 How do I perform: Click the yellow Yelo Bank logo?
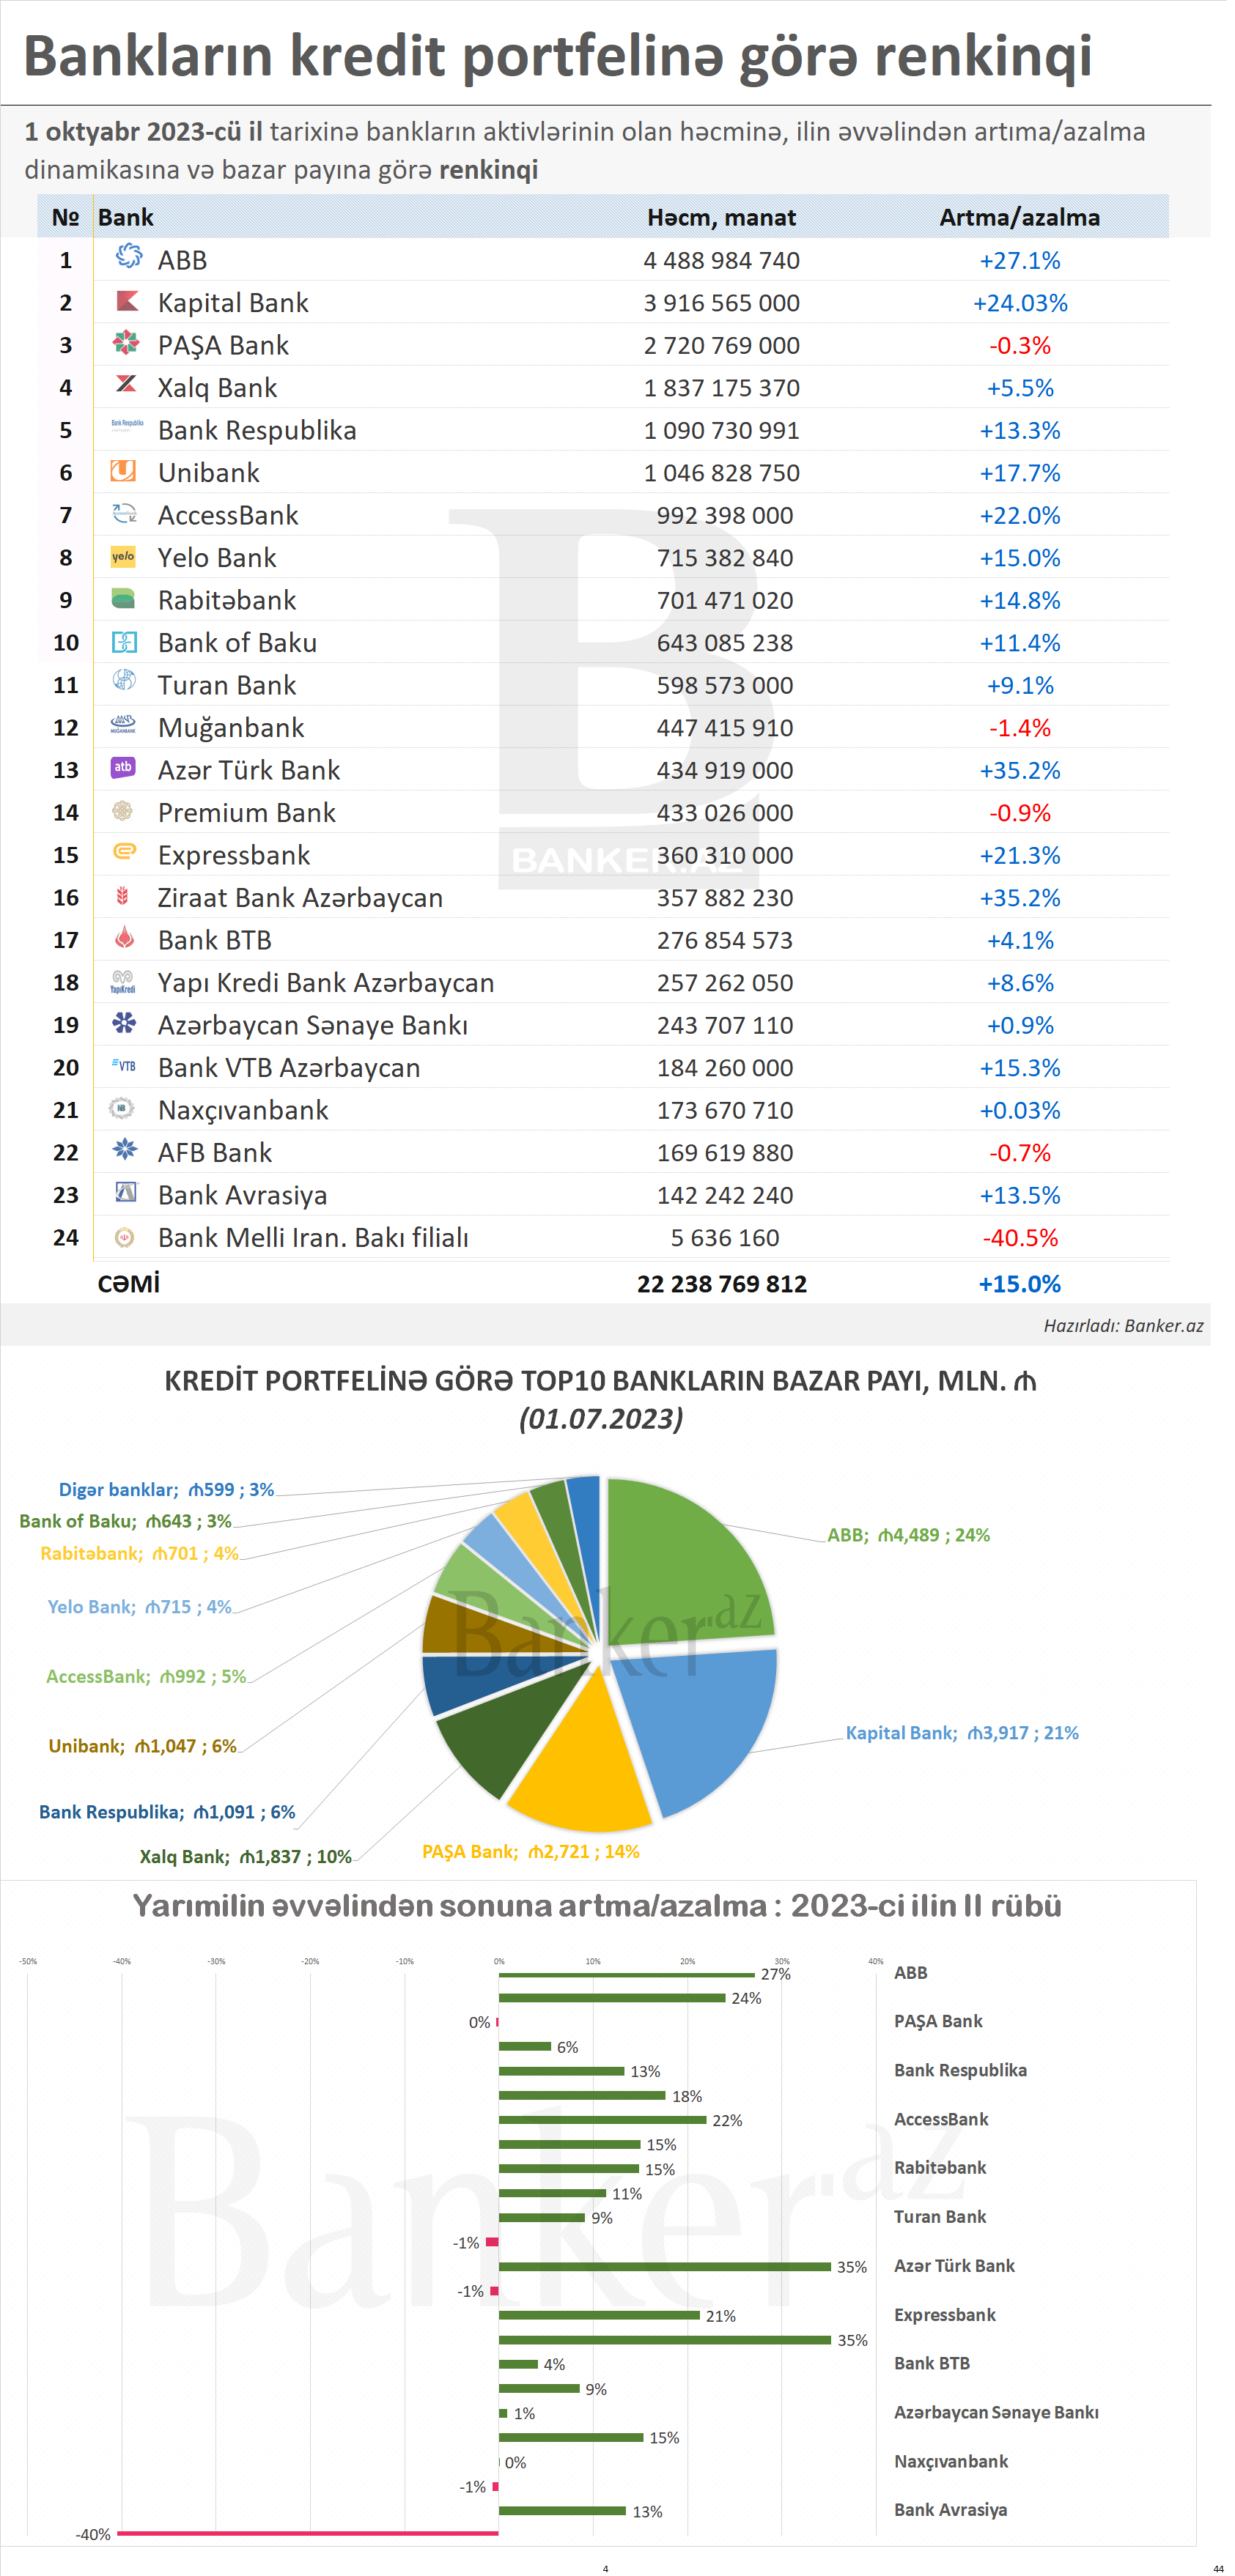point(123,557)
